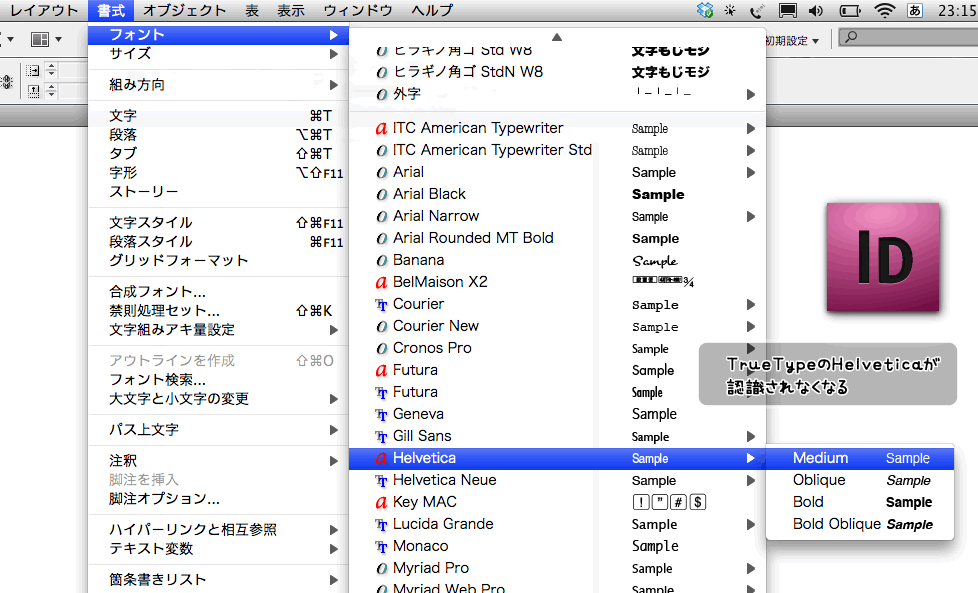Select the BelMaison X2 font
This screenshot has height=593, width=978.
557,282
